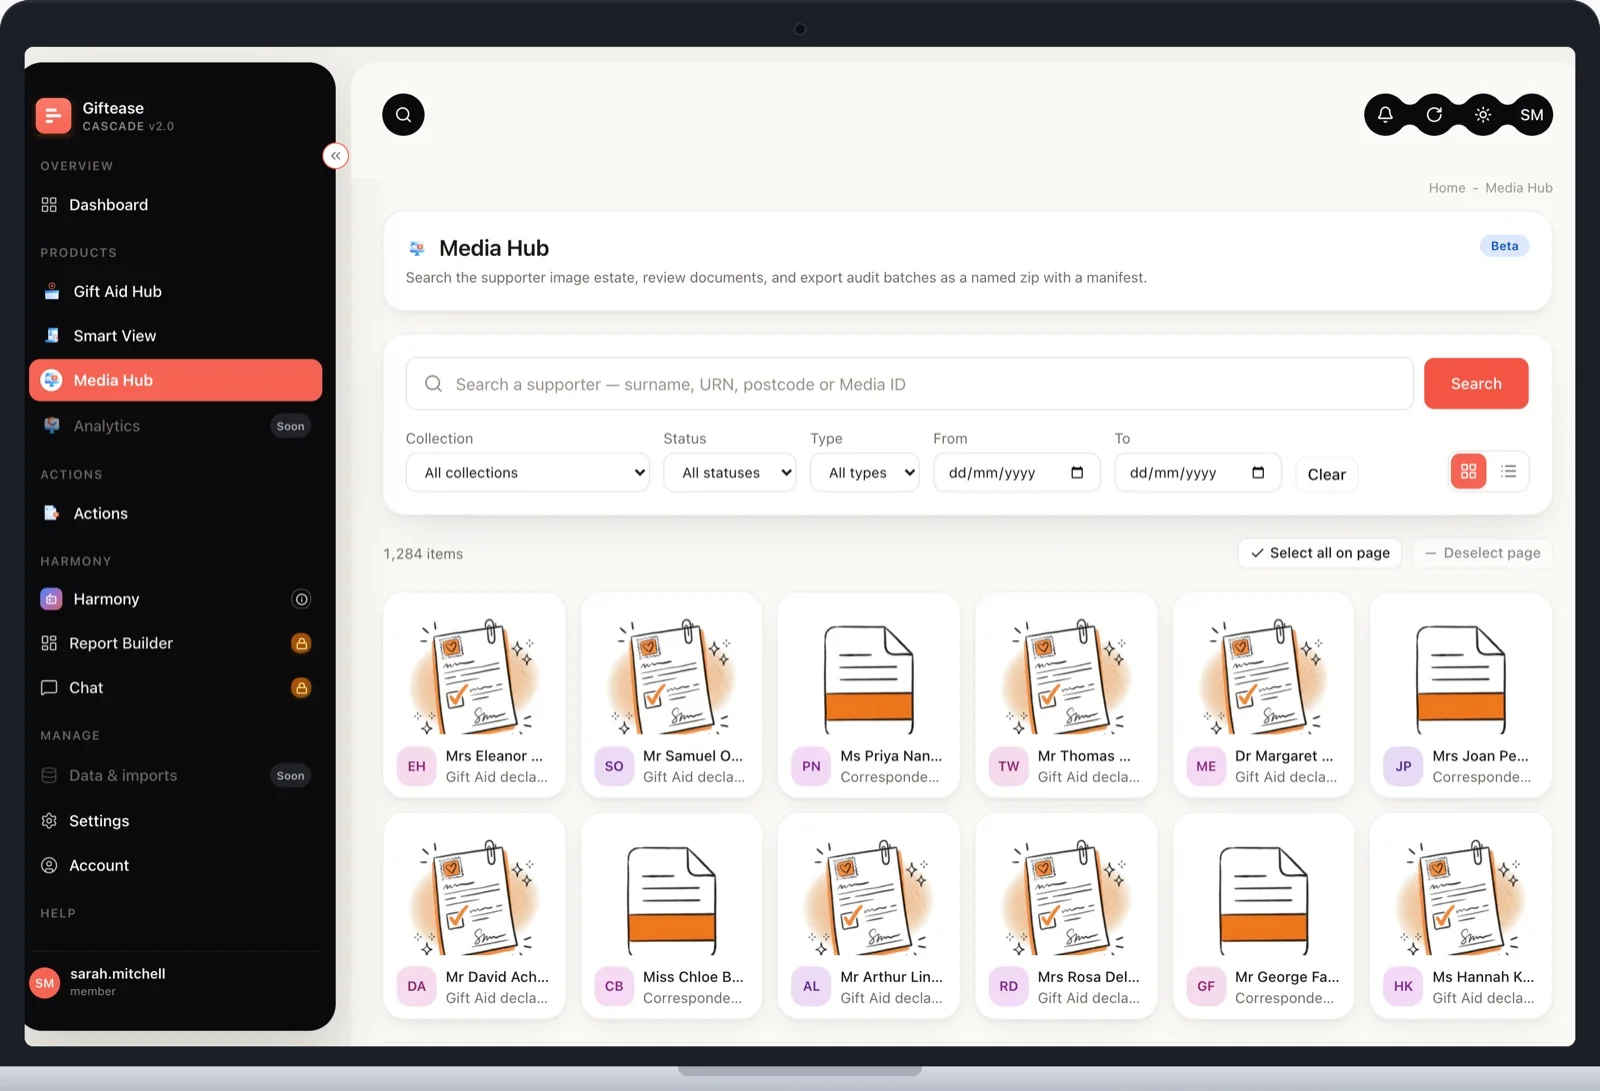
Task: Focus the From date field
Action: point(1016,473)
